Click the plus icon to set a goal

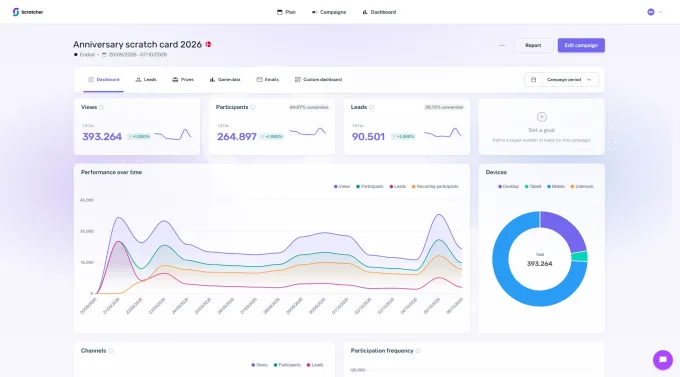[x=542, y=117]
